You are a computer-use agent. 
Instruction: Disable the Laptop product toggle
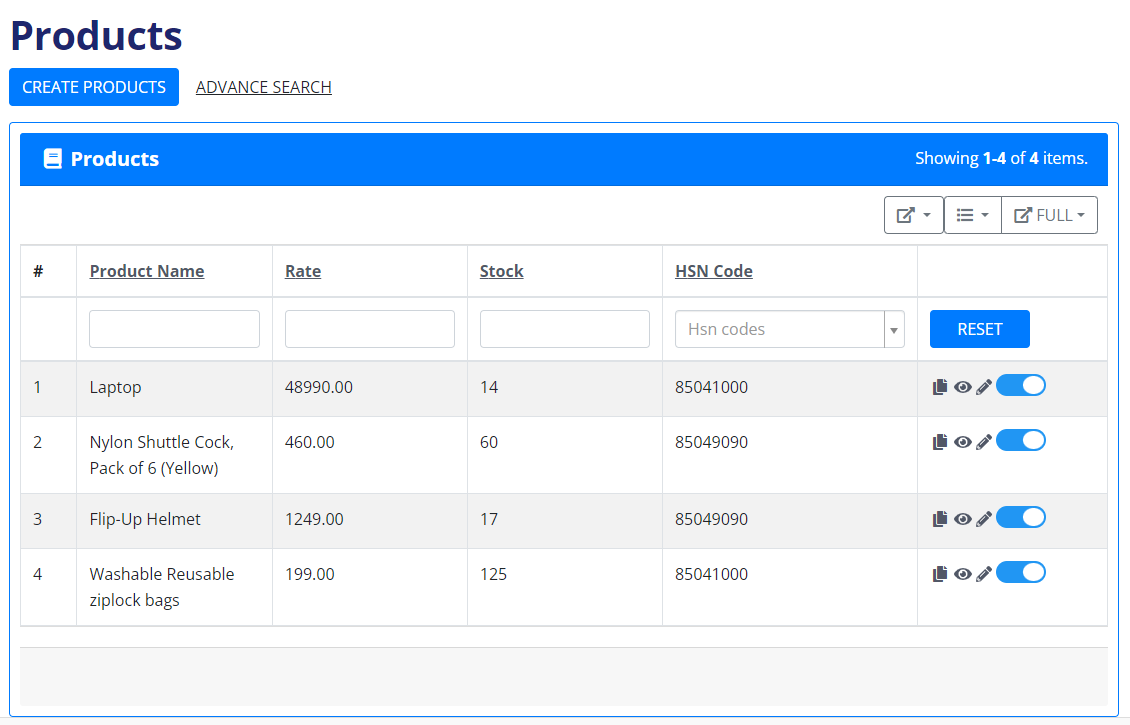point(1021,385)
